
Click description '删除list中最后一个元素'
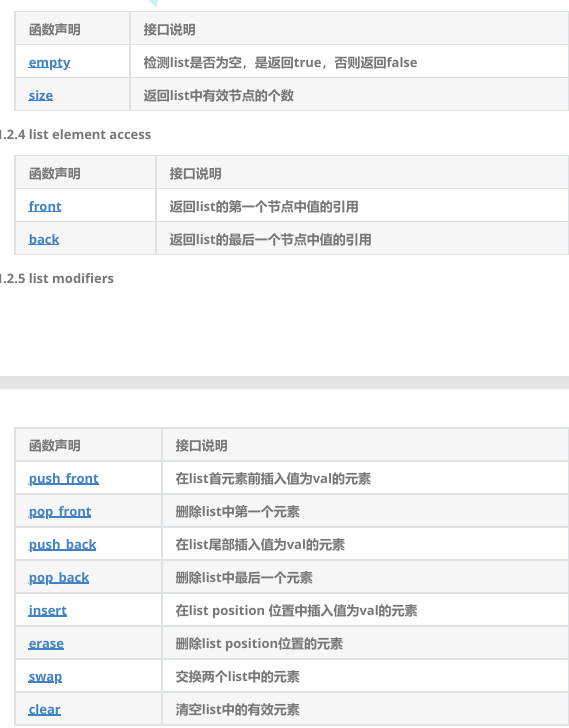[x=244, y=578]
